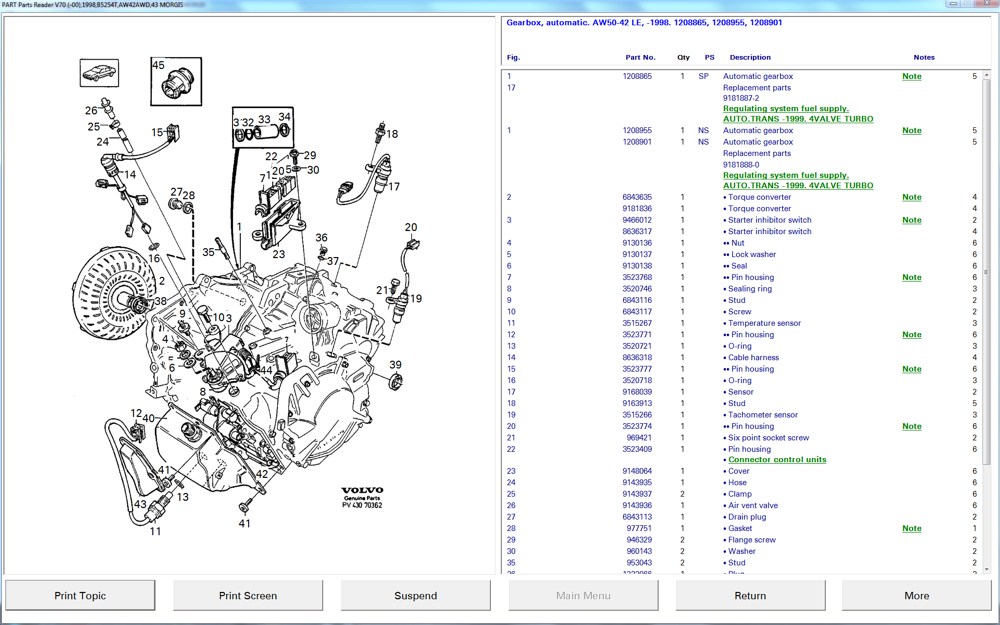Open Note link for Torque converter 6843635

[911, 198]
